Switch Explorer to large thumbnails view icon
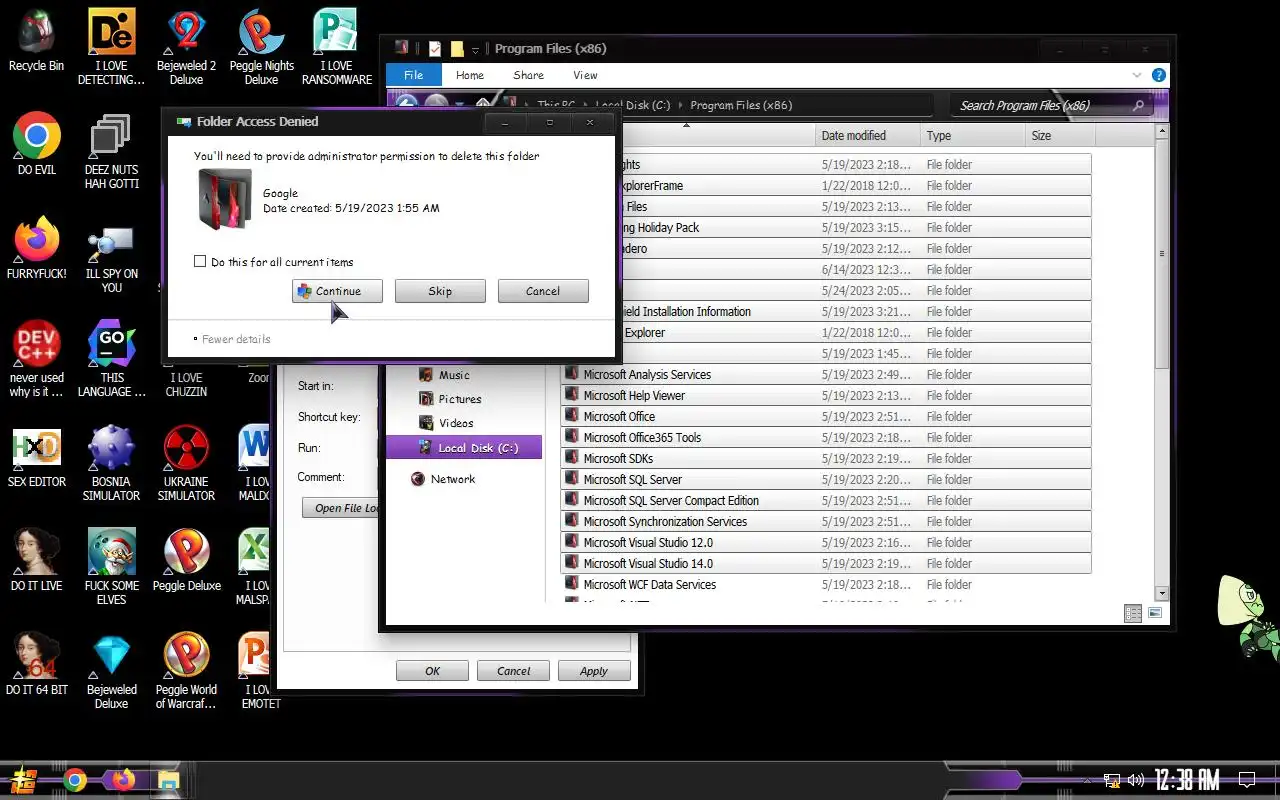 [1155, 613]
